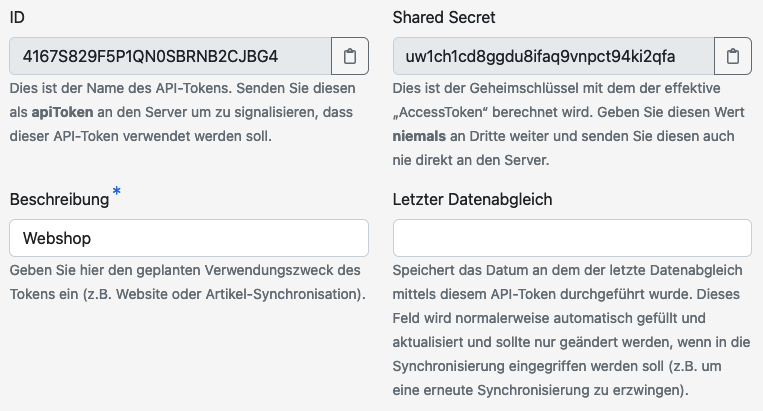Screen dimensions: 763x411
Task: Copy the ID token to clipboard
Action: pos(350,56)
